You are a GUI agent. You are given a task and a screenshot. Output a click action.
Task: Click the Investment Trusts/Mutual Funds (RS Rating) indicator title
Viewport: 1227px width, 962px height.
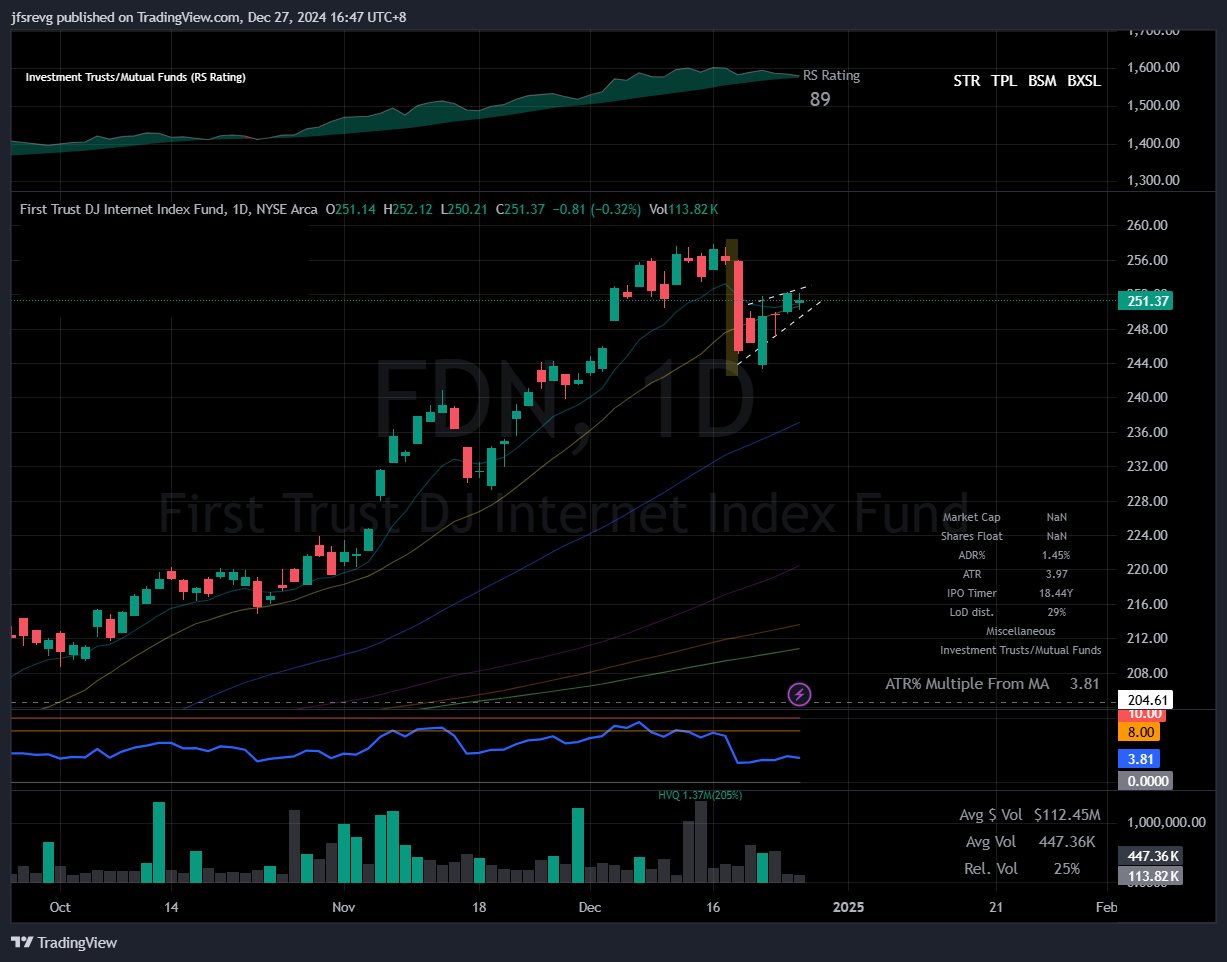coord(135,77)
